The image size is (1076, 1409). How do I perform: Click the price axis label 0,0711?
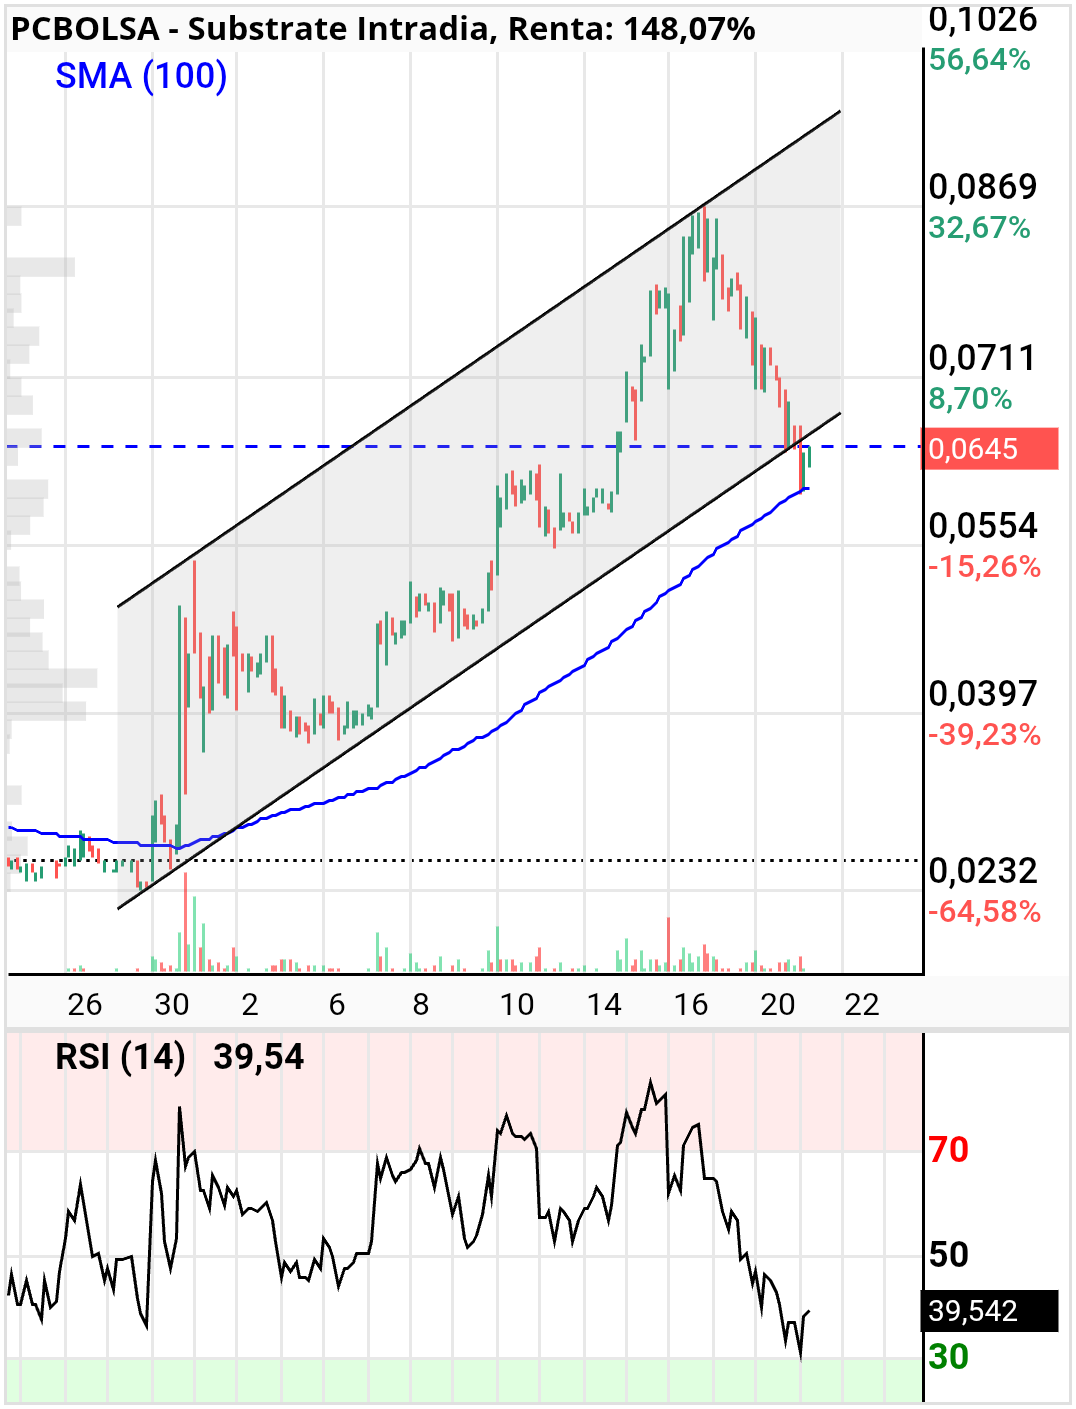pos(982,358)
